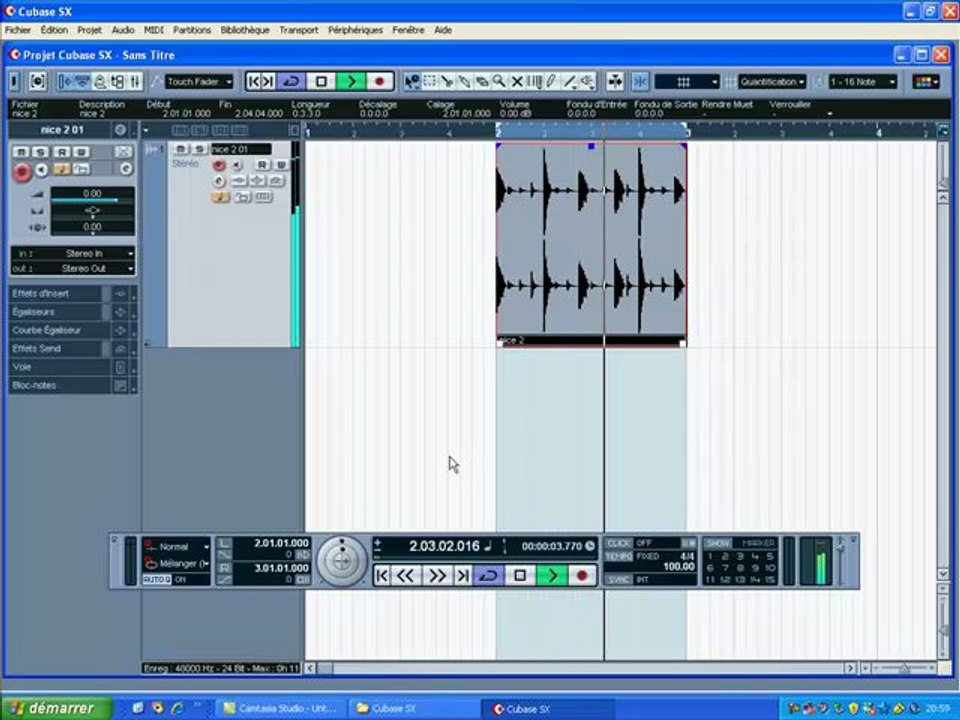Click Stop on the transport panel
This screenshot has height=720, width=960.
coord(520,576)
